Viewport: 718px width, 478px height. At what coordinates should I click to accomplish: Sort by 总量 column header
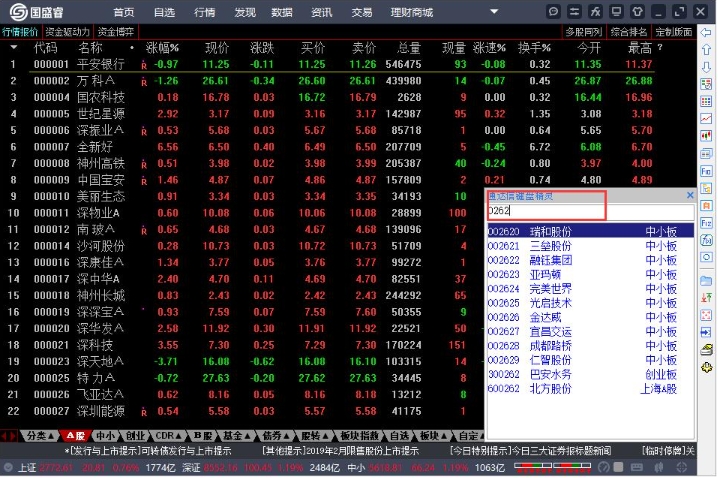(x=409, y=48)
